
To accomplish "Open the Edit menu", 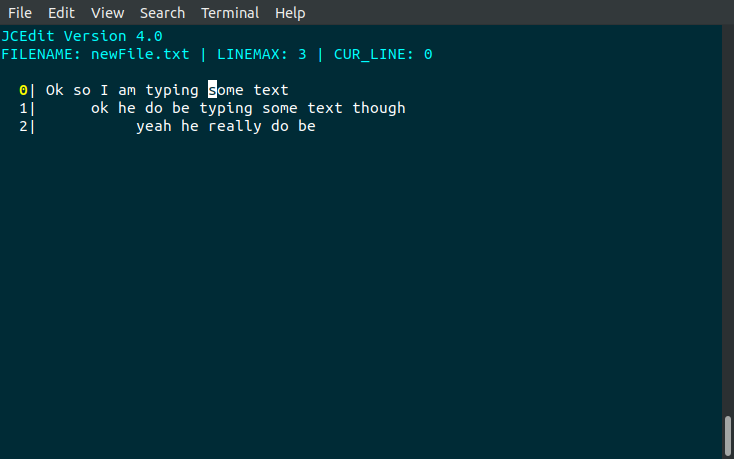I will (61, 13).
